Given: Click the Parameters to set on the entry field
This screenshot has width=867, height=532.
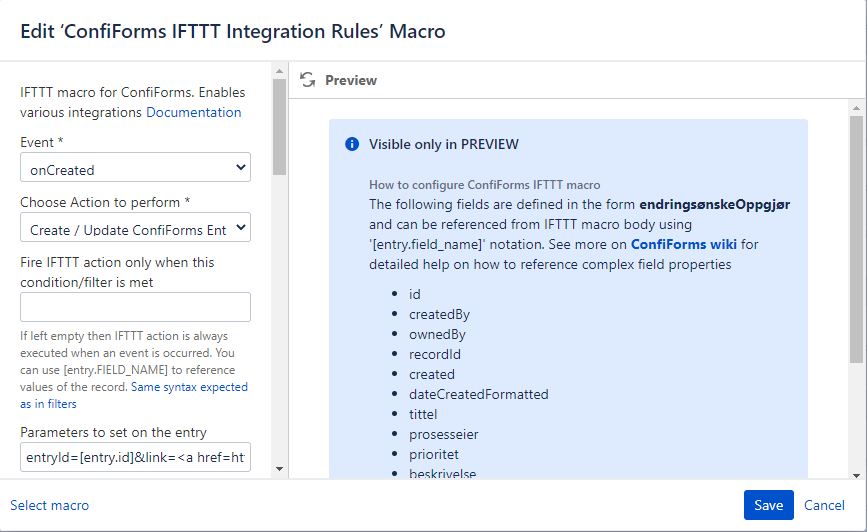Looking at the screenshot, I should (135, 457).
